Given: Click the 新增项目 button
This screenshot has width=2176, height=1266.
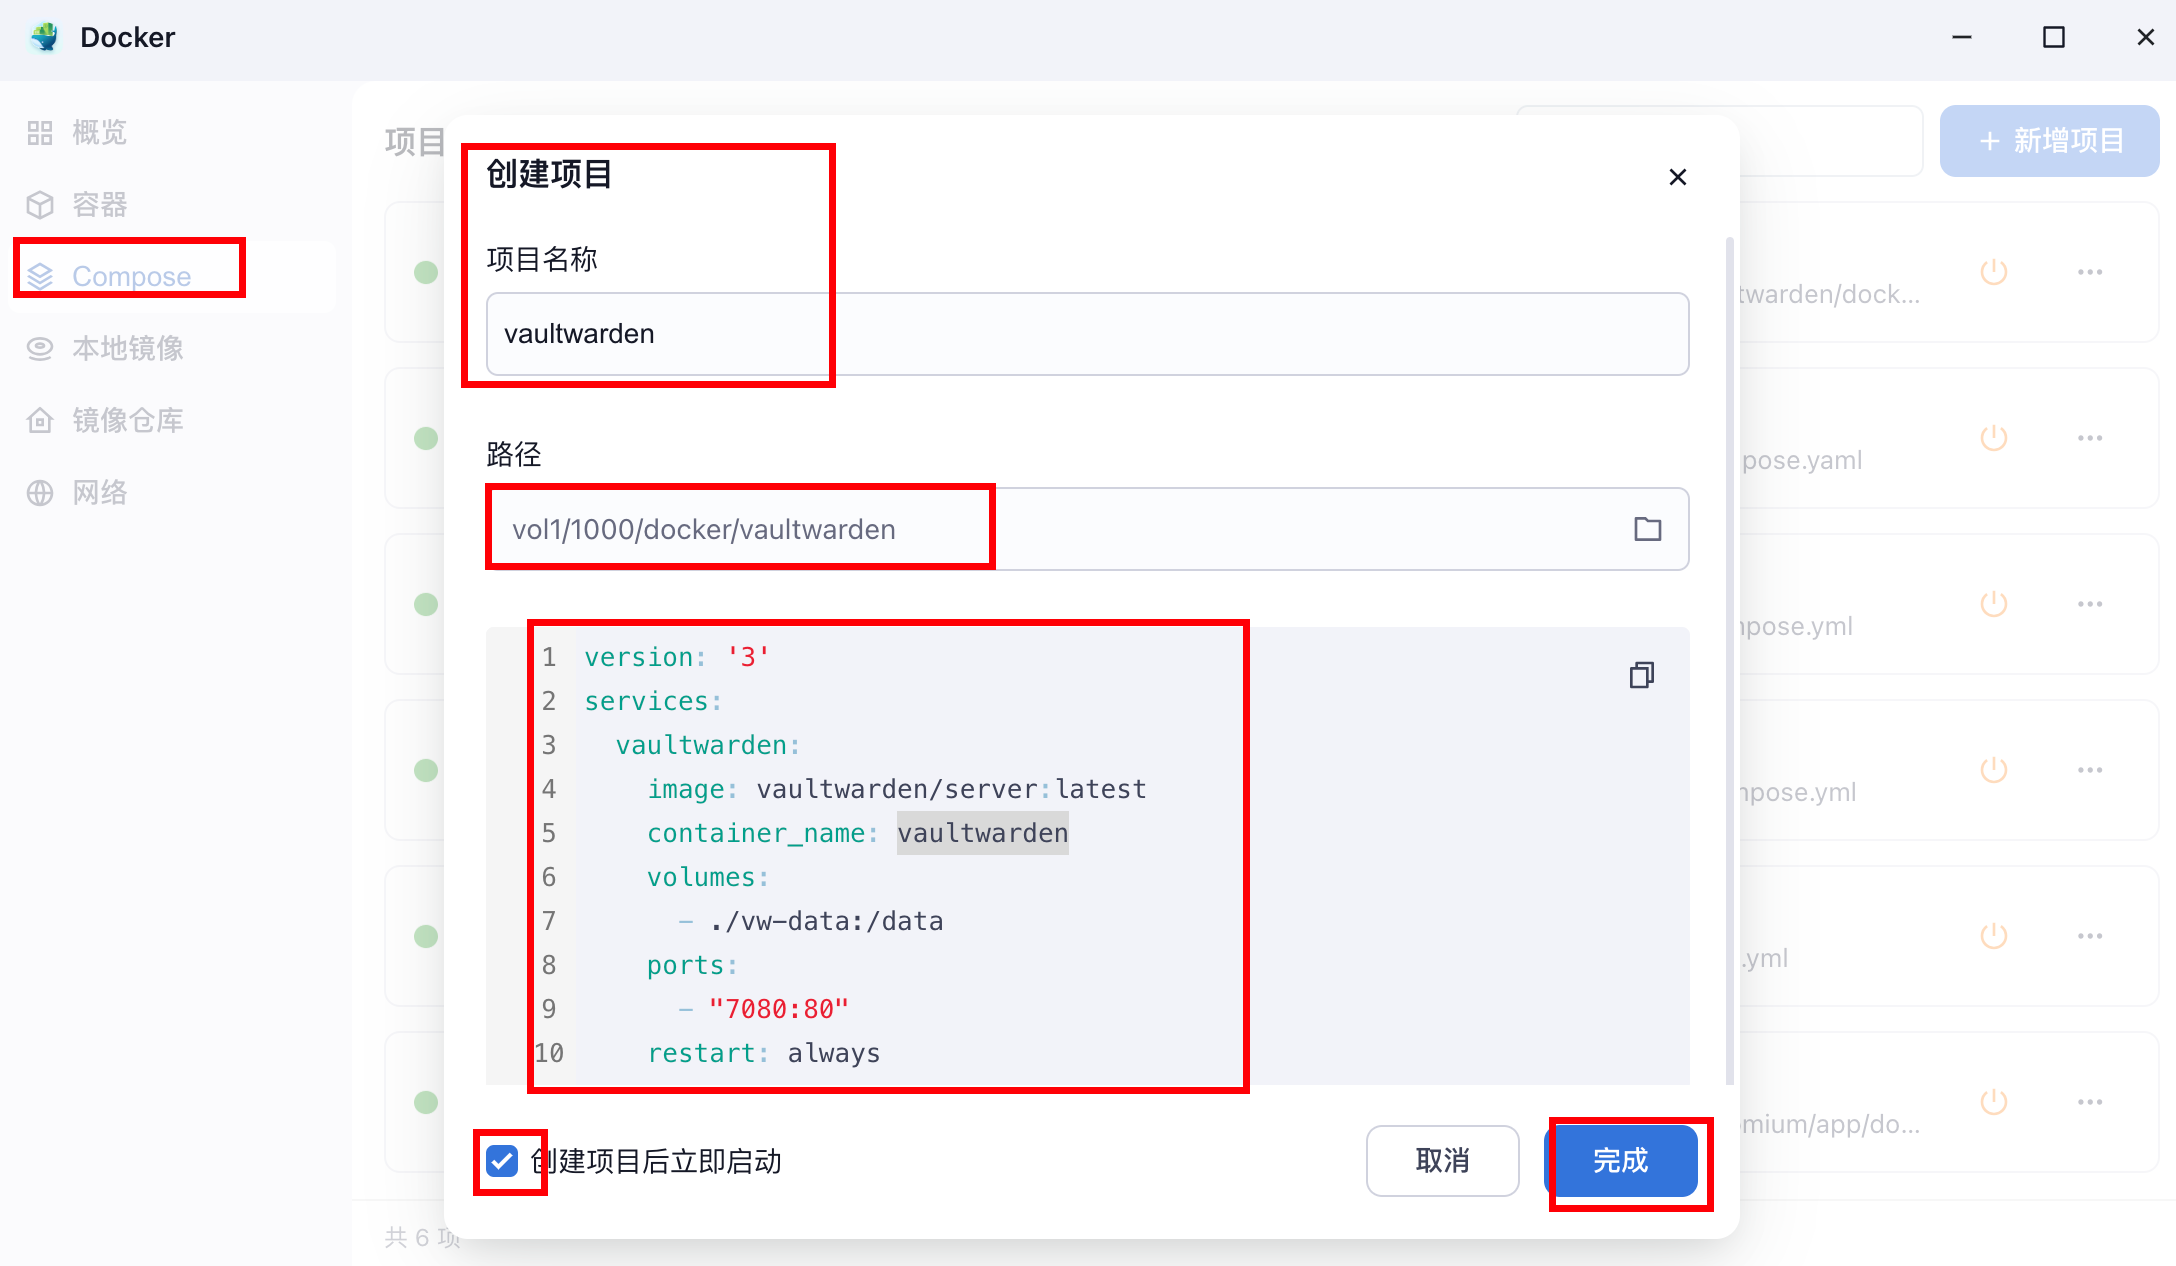Looking at the screenshot, I should tap(2050, 141).
